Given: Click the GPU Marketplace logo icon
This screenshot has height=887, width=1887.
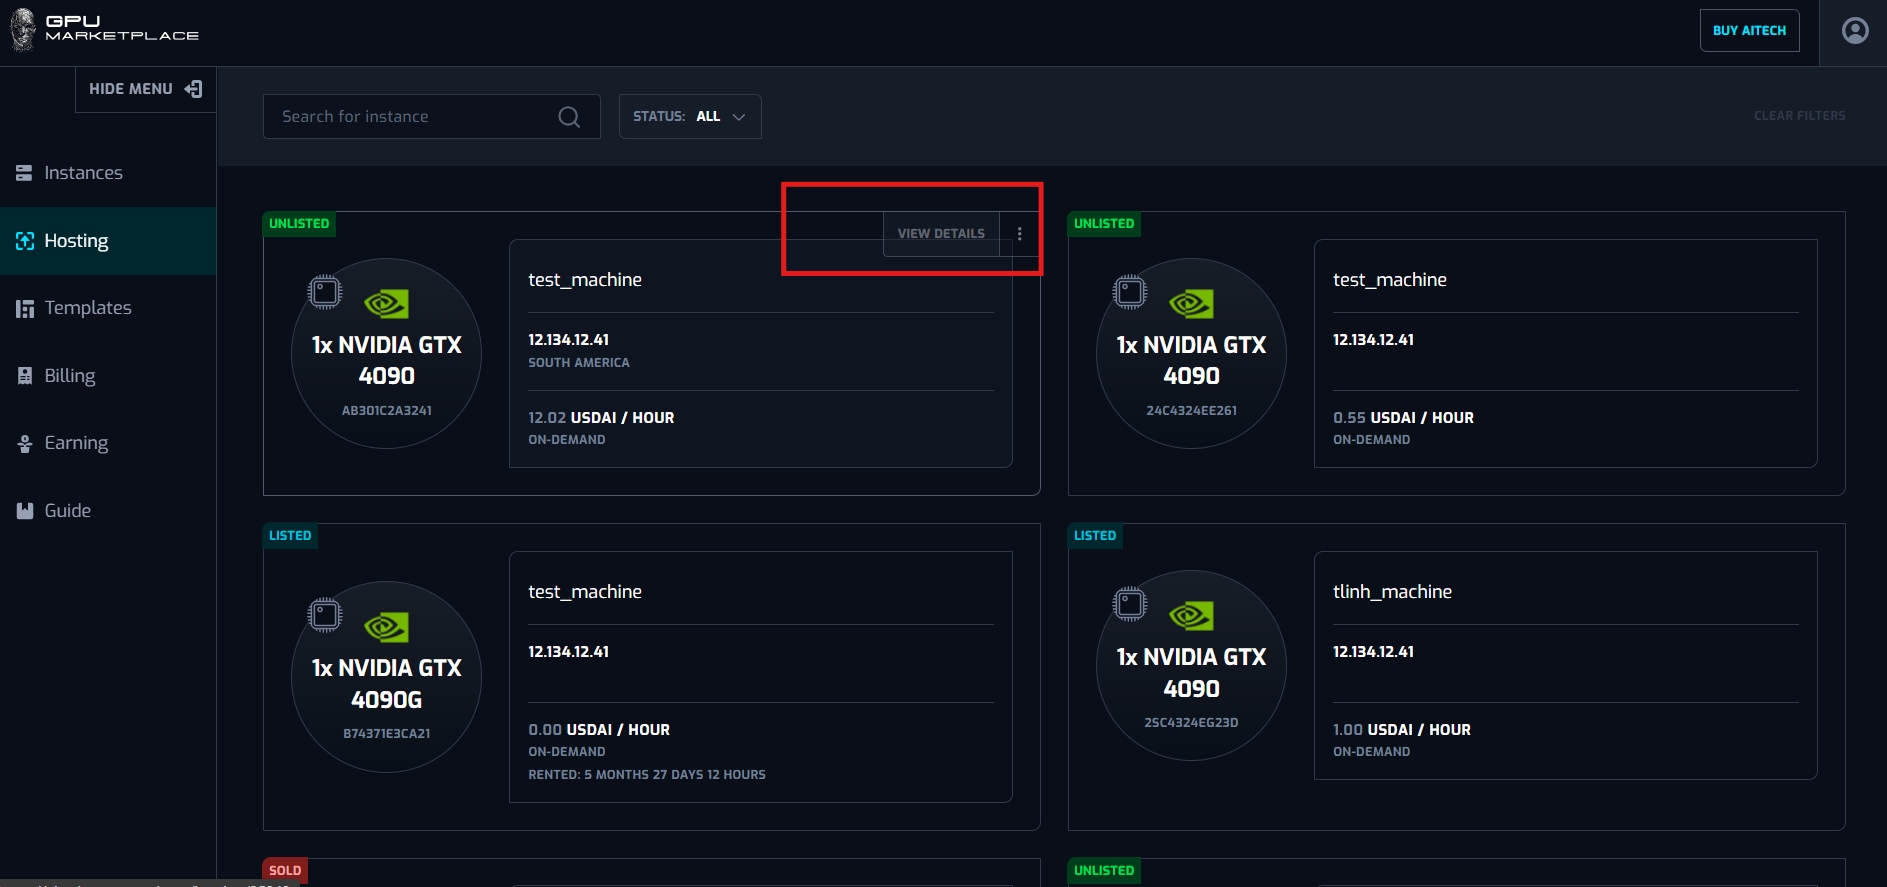Looking at the screenshot, I should pyautogui.click(x=23, y=30).
